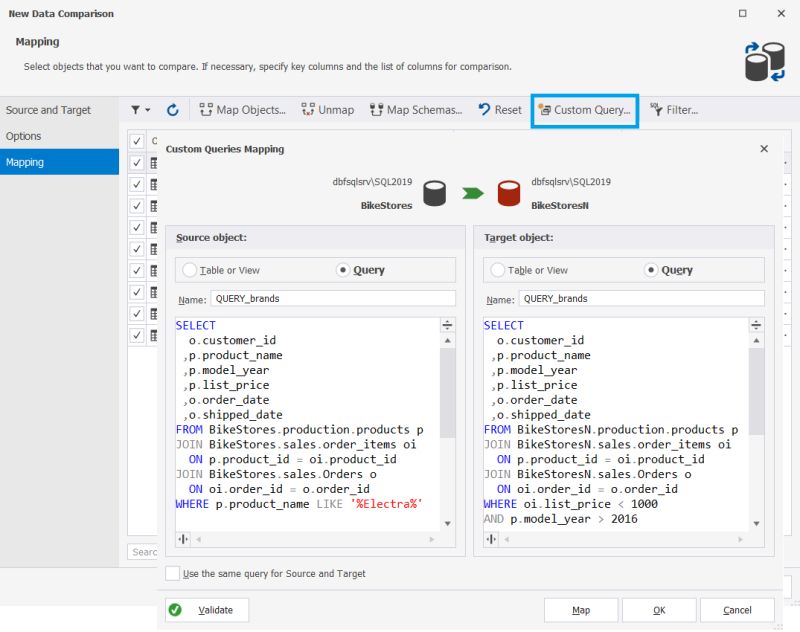Click the Refresh icon in mapping toolbar
800x632 pixels.
172,110
